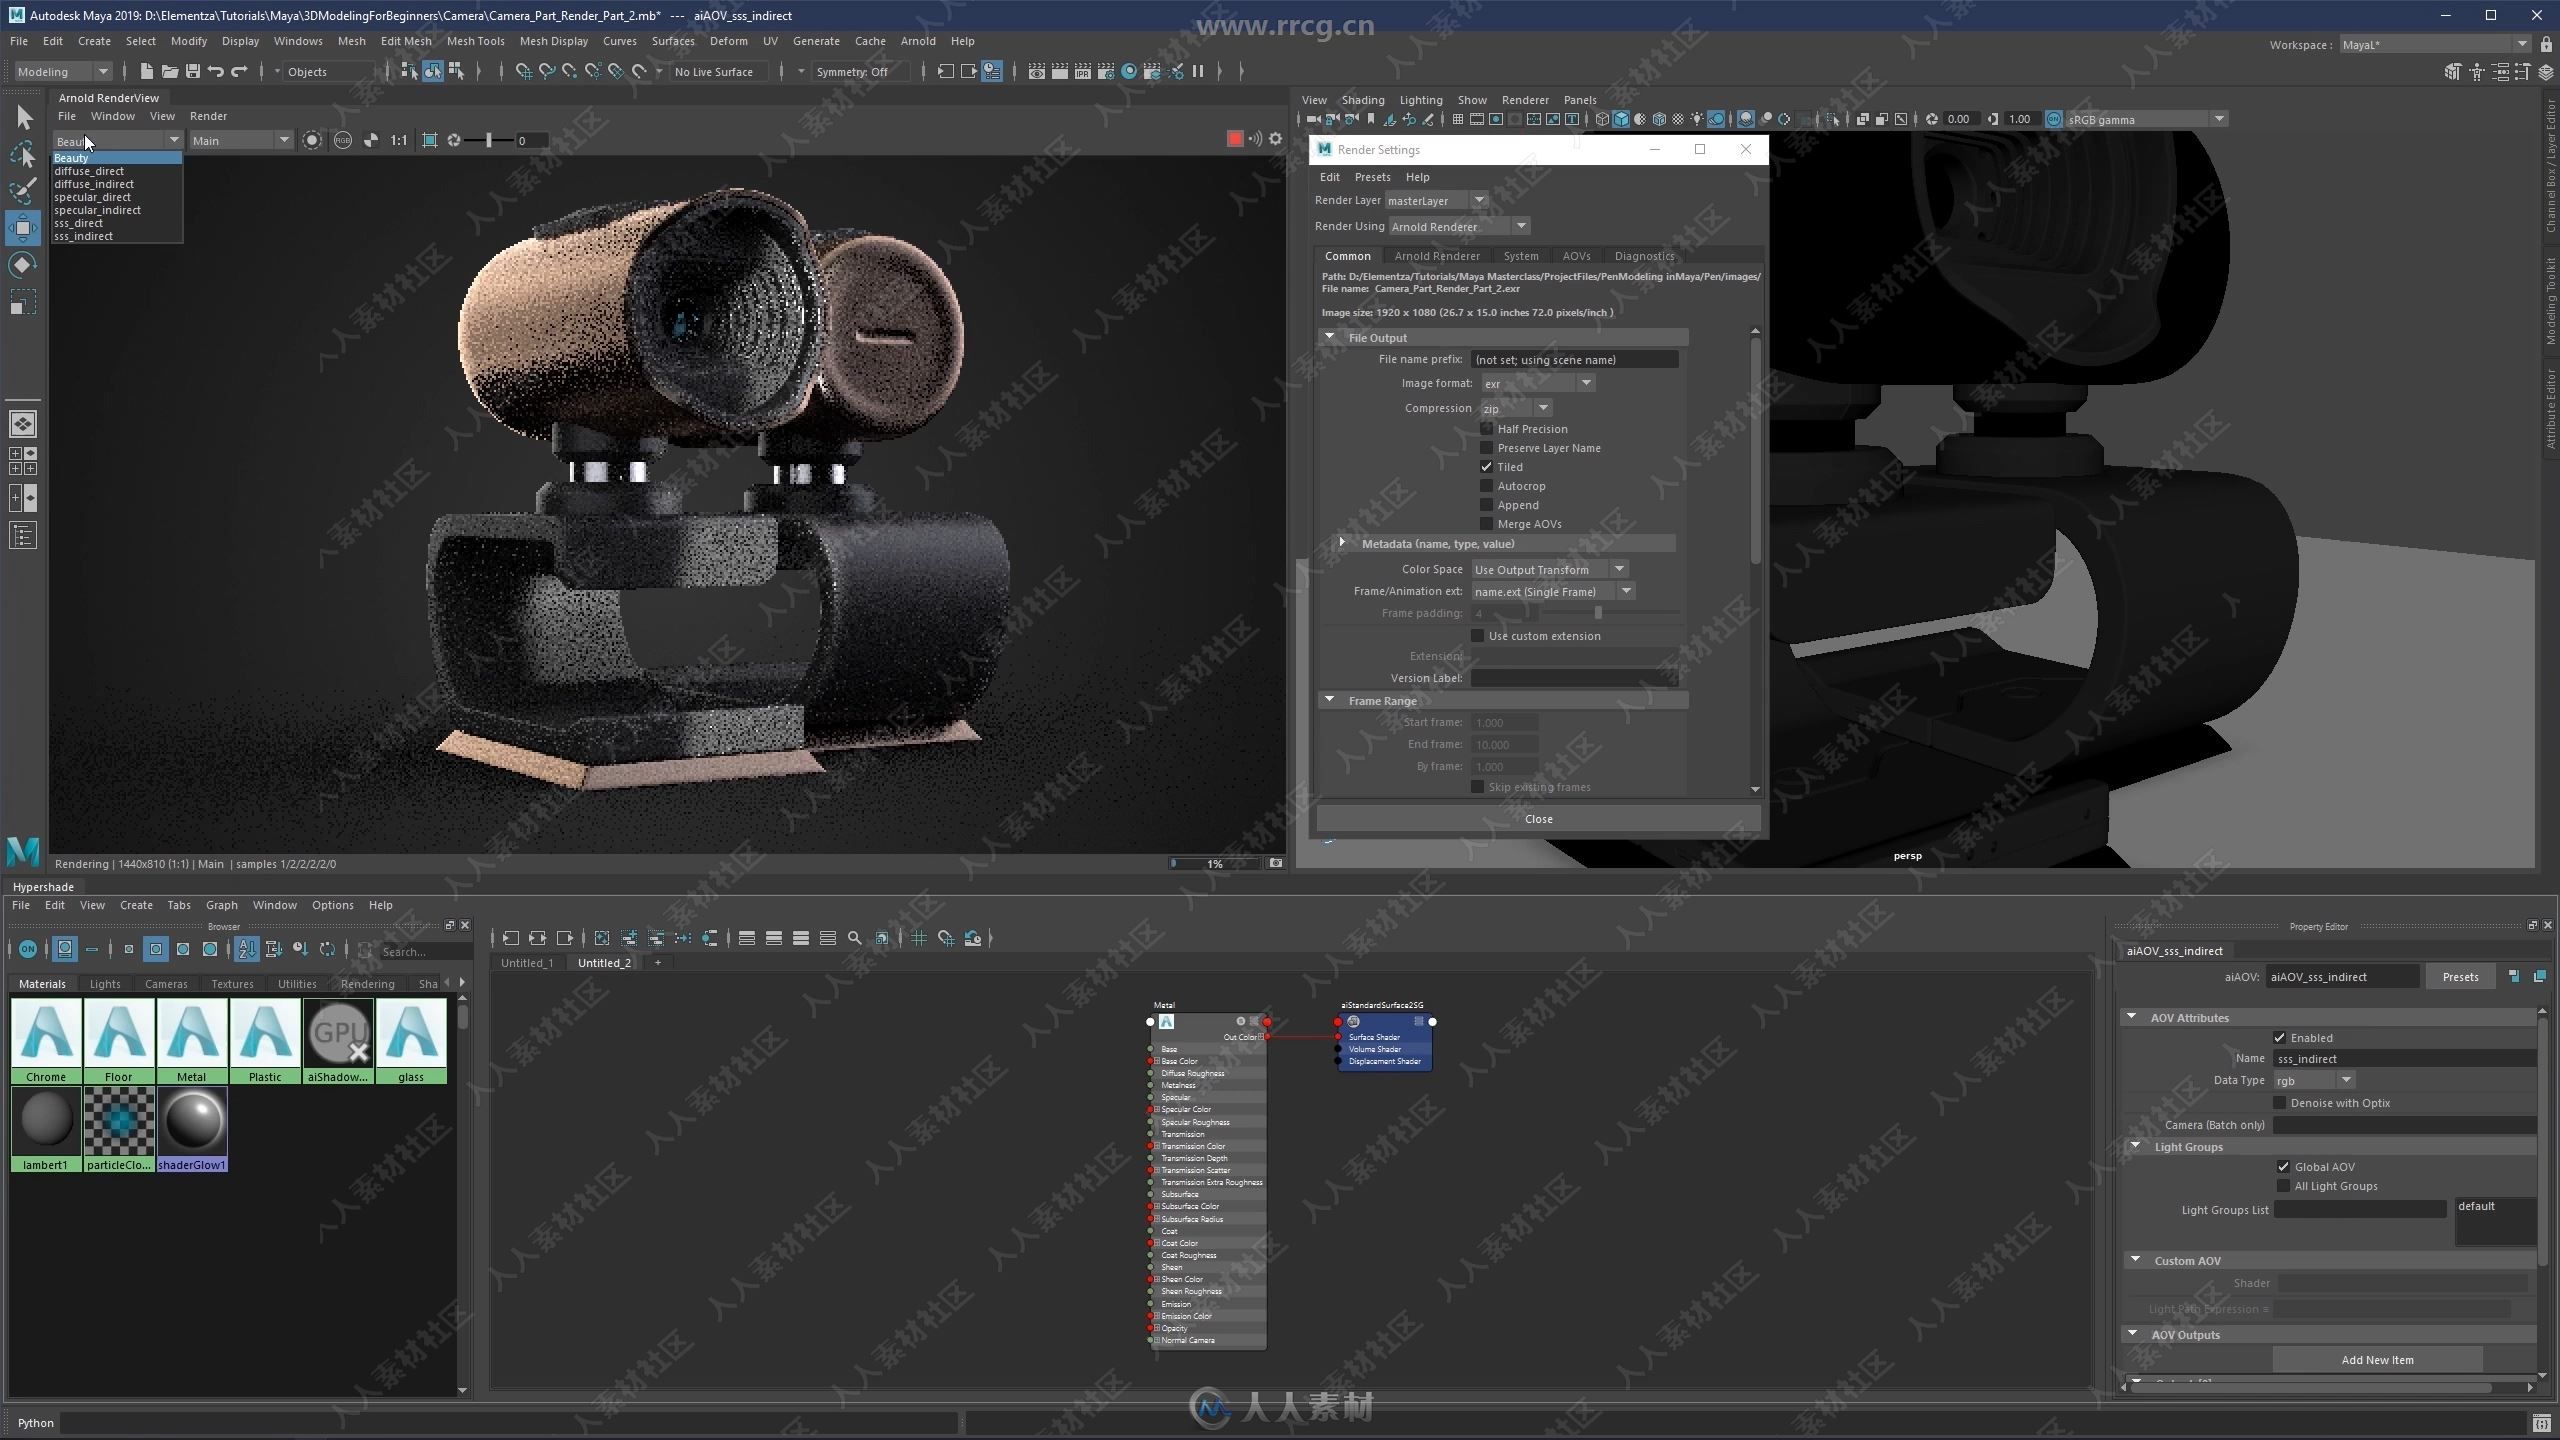This screenshot has width=2560, height=1440.
Task: Click the Close button in Render Settings
Action: (x=1538, y=818)
